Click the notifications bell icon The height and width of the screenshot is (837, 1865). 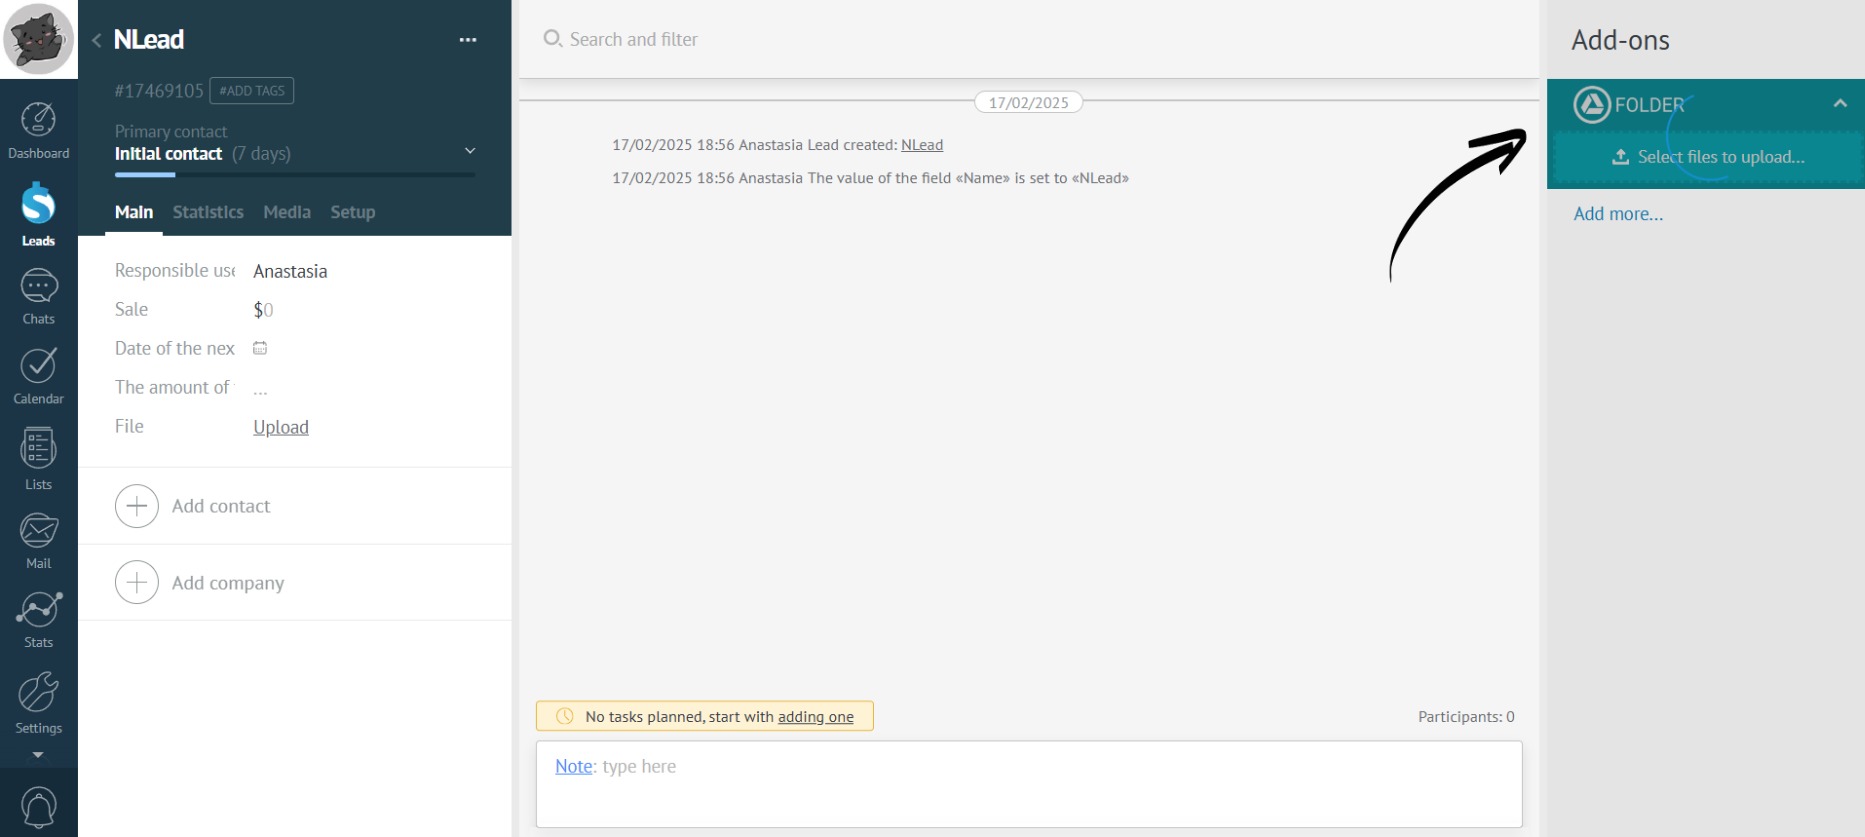(38, 807)
